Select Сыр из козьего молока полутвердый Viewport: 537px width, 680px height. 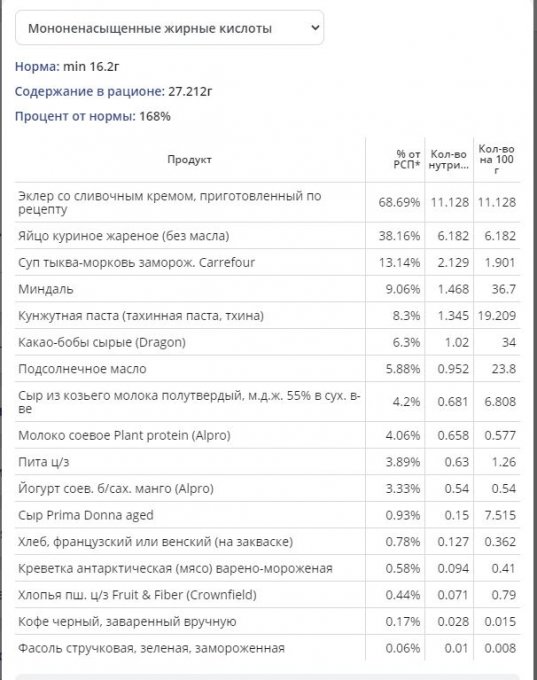[x=267, y=402]
